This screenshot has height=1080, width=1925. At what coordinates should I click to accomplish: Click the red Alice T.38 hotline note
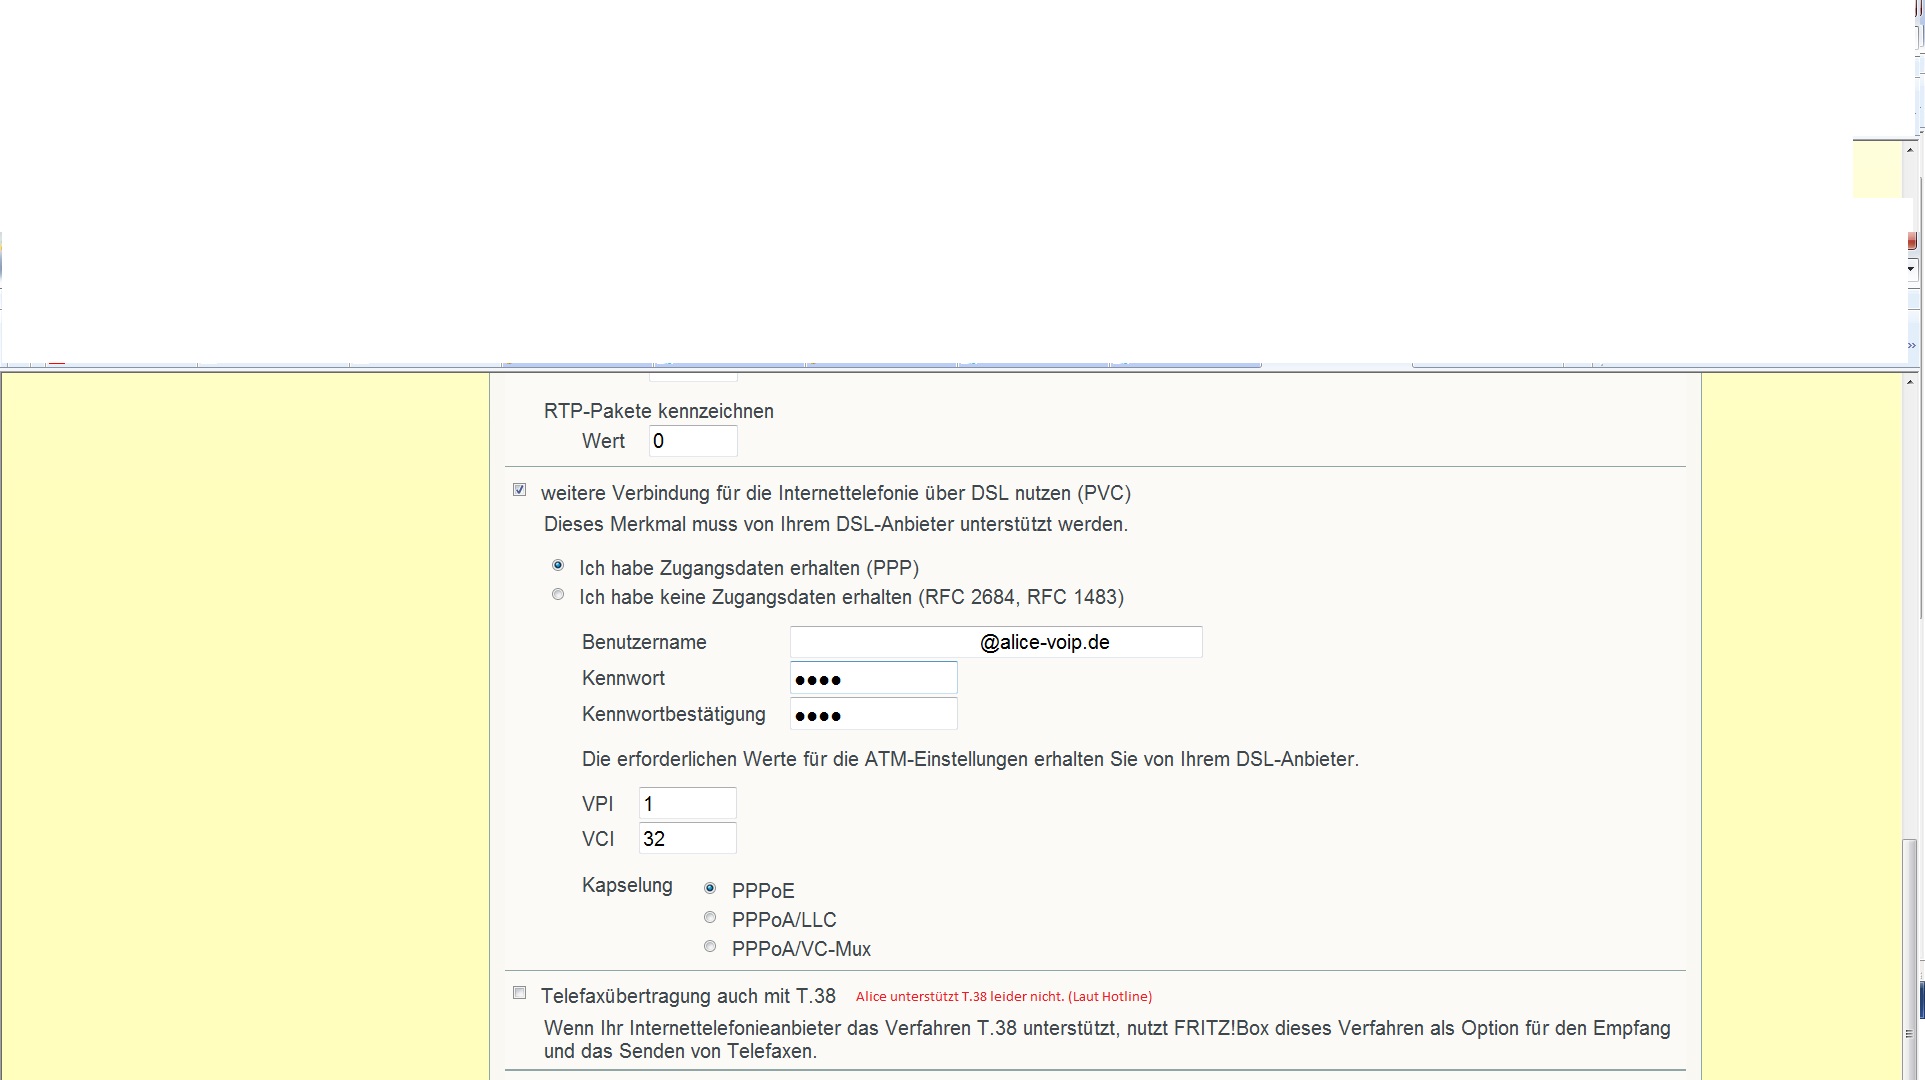[x=1003, y=997]
